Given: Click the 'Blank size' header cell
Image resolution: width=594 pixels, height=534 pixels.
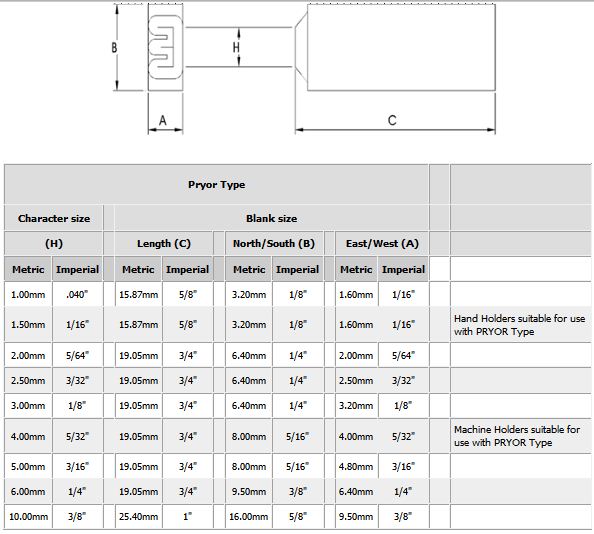Looking at the screenshot, I should pyautogui.click(x=271, y=219).
